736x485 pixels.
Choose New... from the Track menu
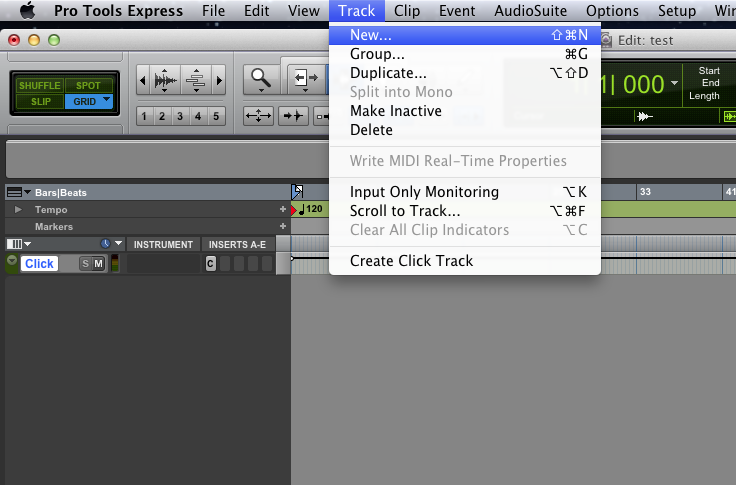coord(370,35)
